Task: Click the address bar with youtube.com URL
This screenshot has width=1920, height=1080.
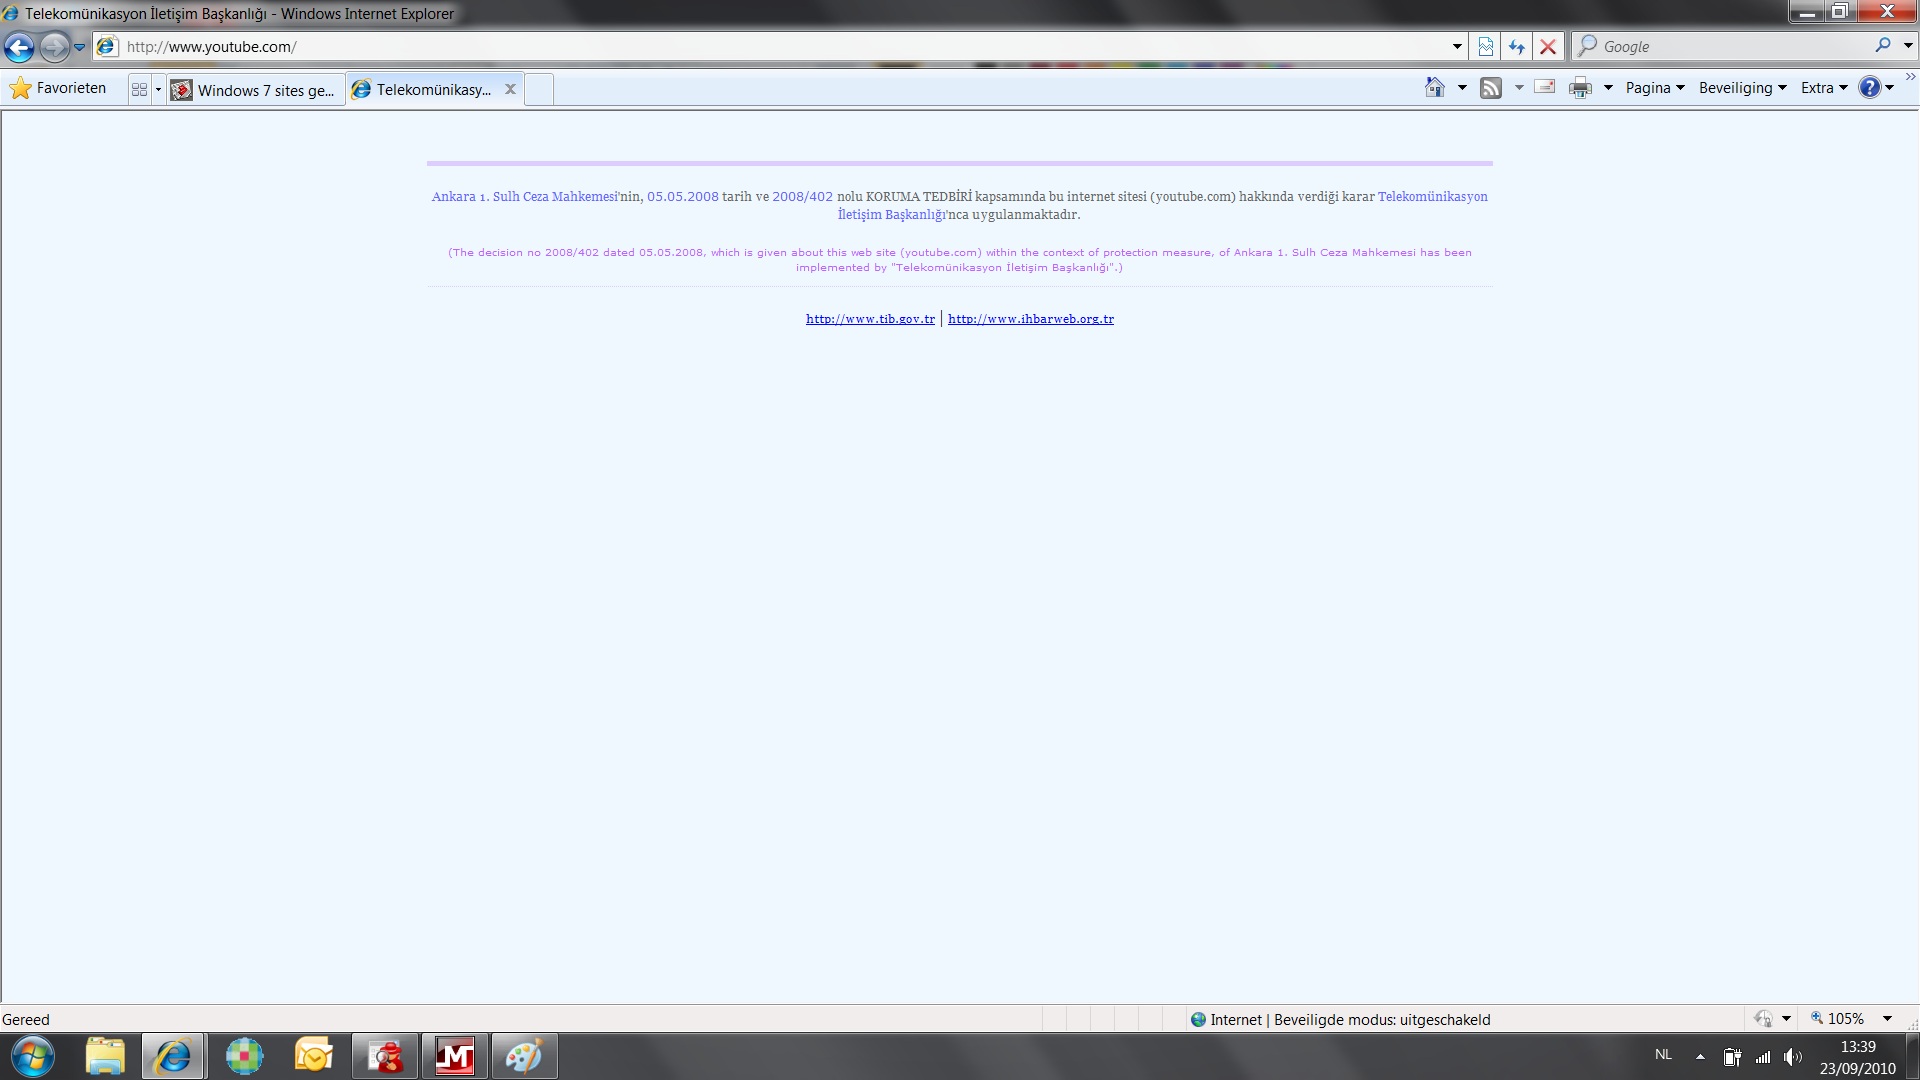Action: (770, 47)
